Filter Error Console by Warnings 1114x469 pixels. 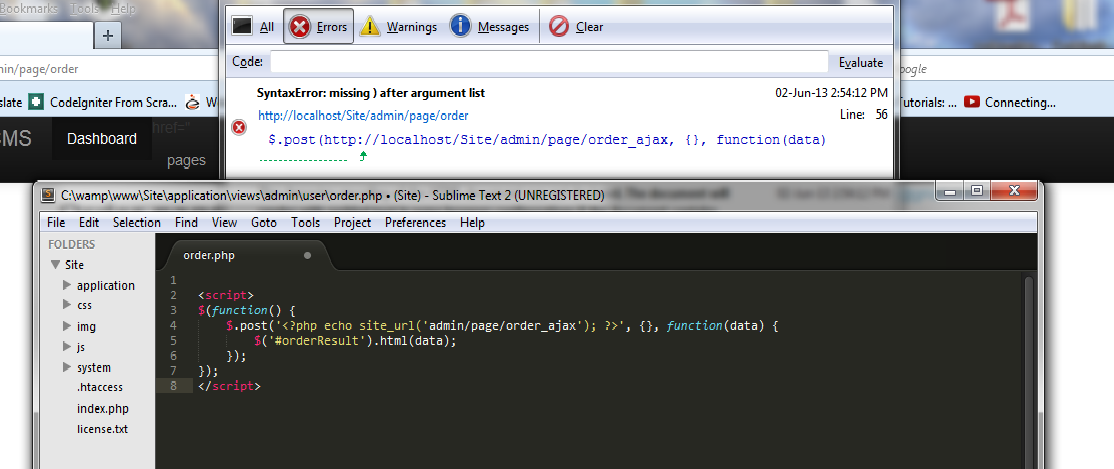[398, 27]
